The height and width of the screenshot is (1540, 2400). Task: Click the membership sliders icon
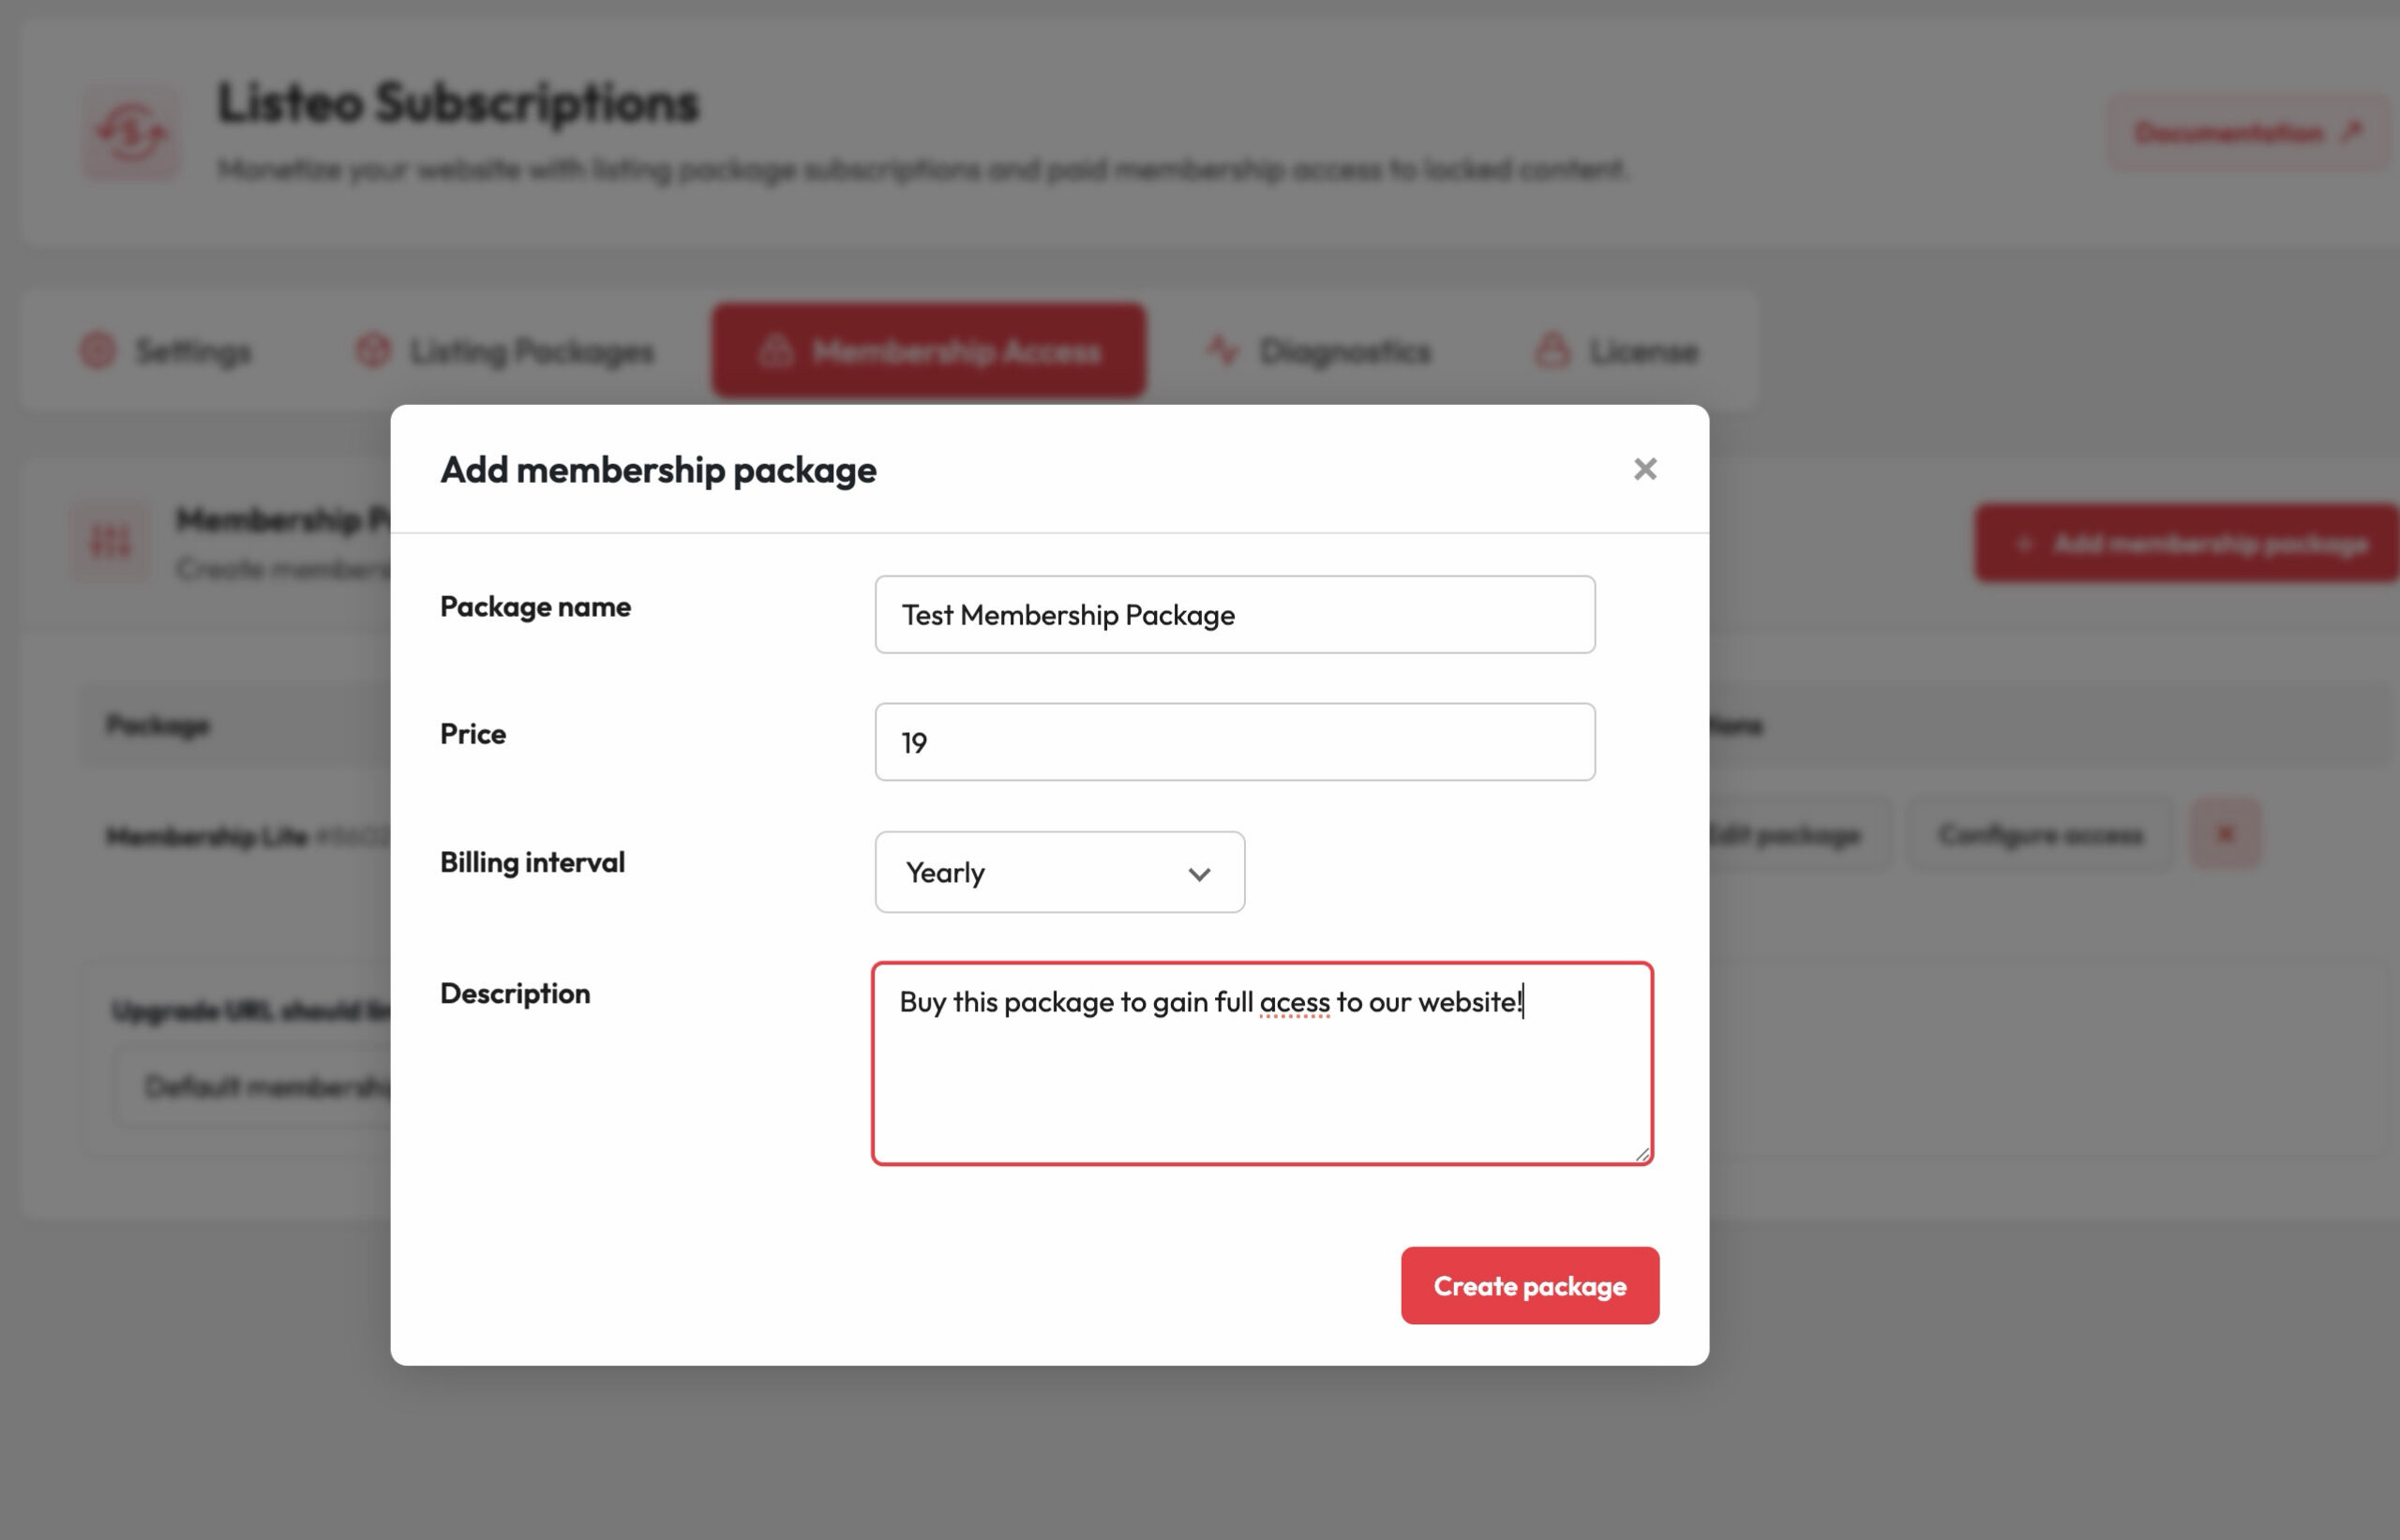pyautogui.click(x=110, y=543)
